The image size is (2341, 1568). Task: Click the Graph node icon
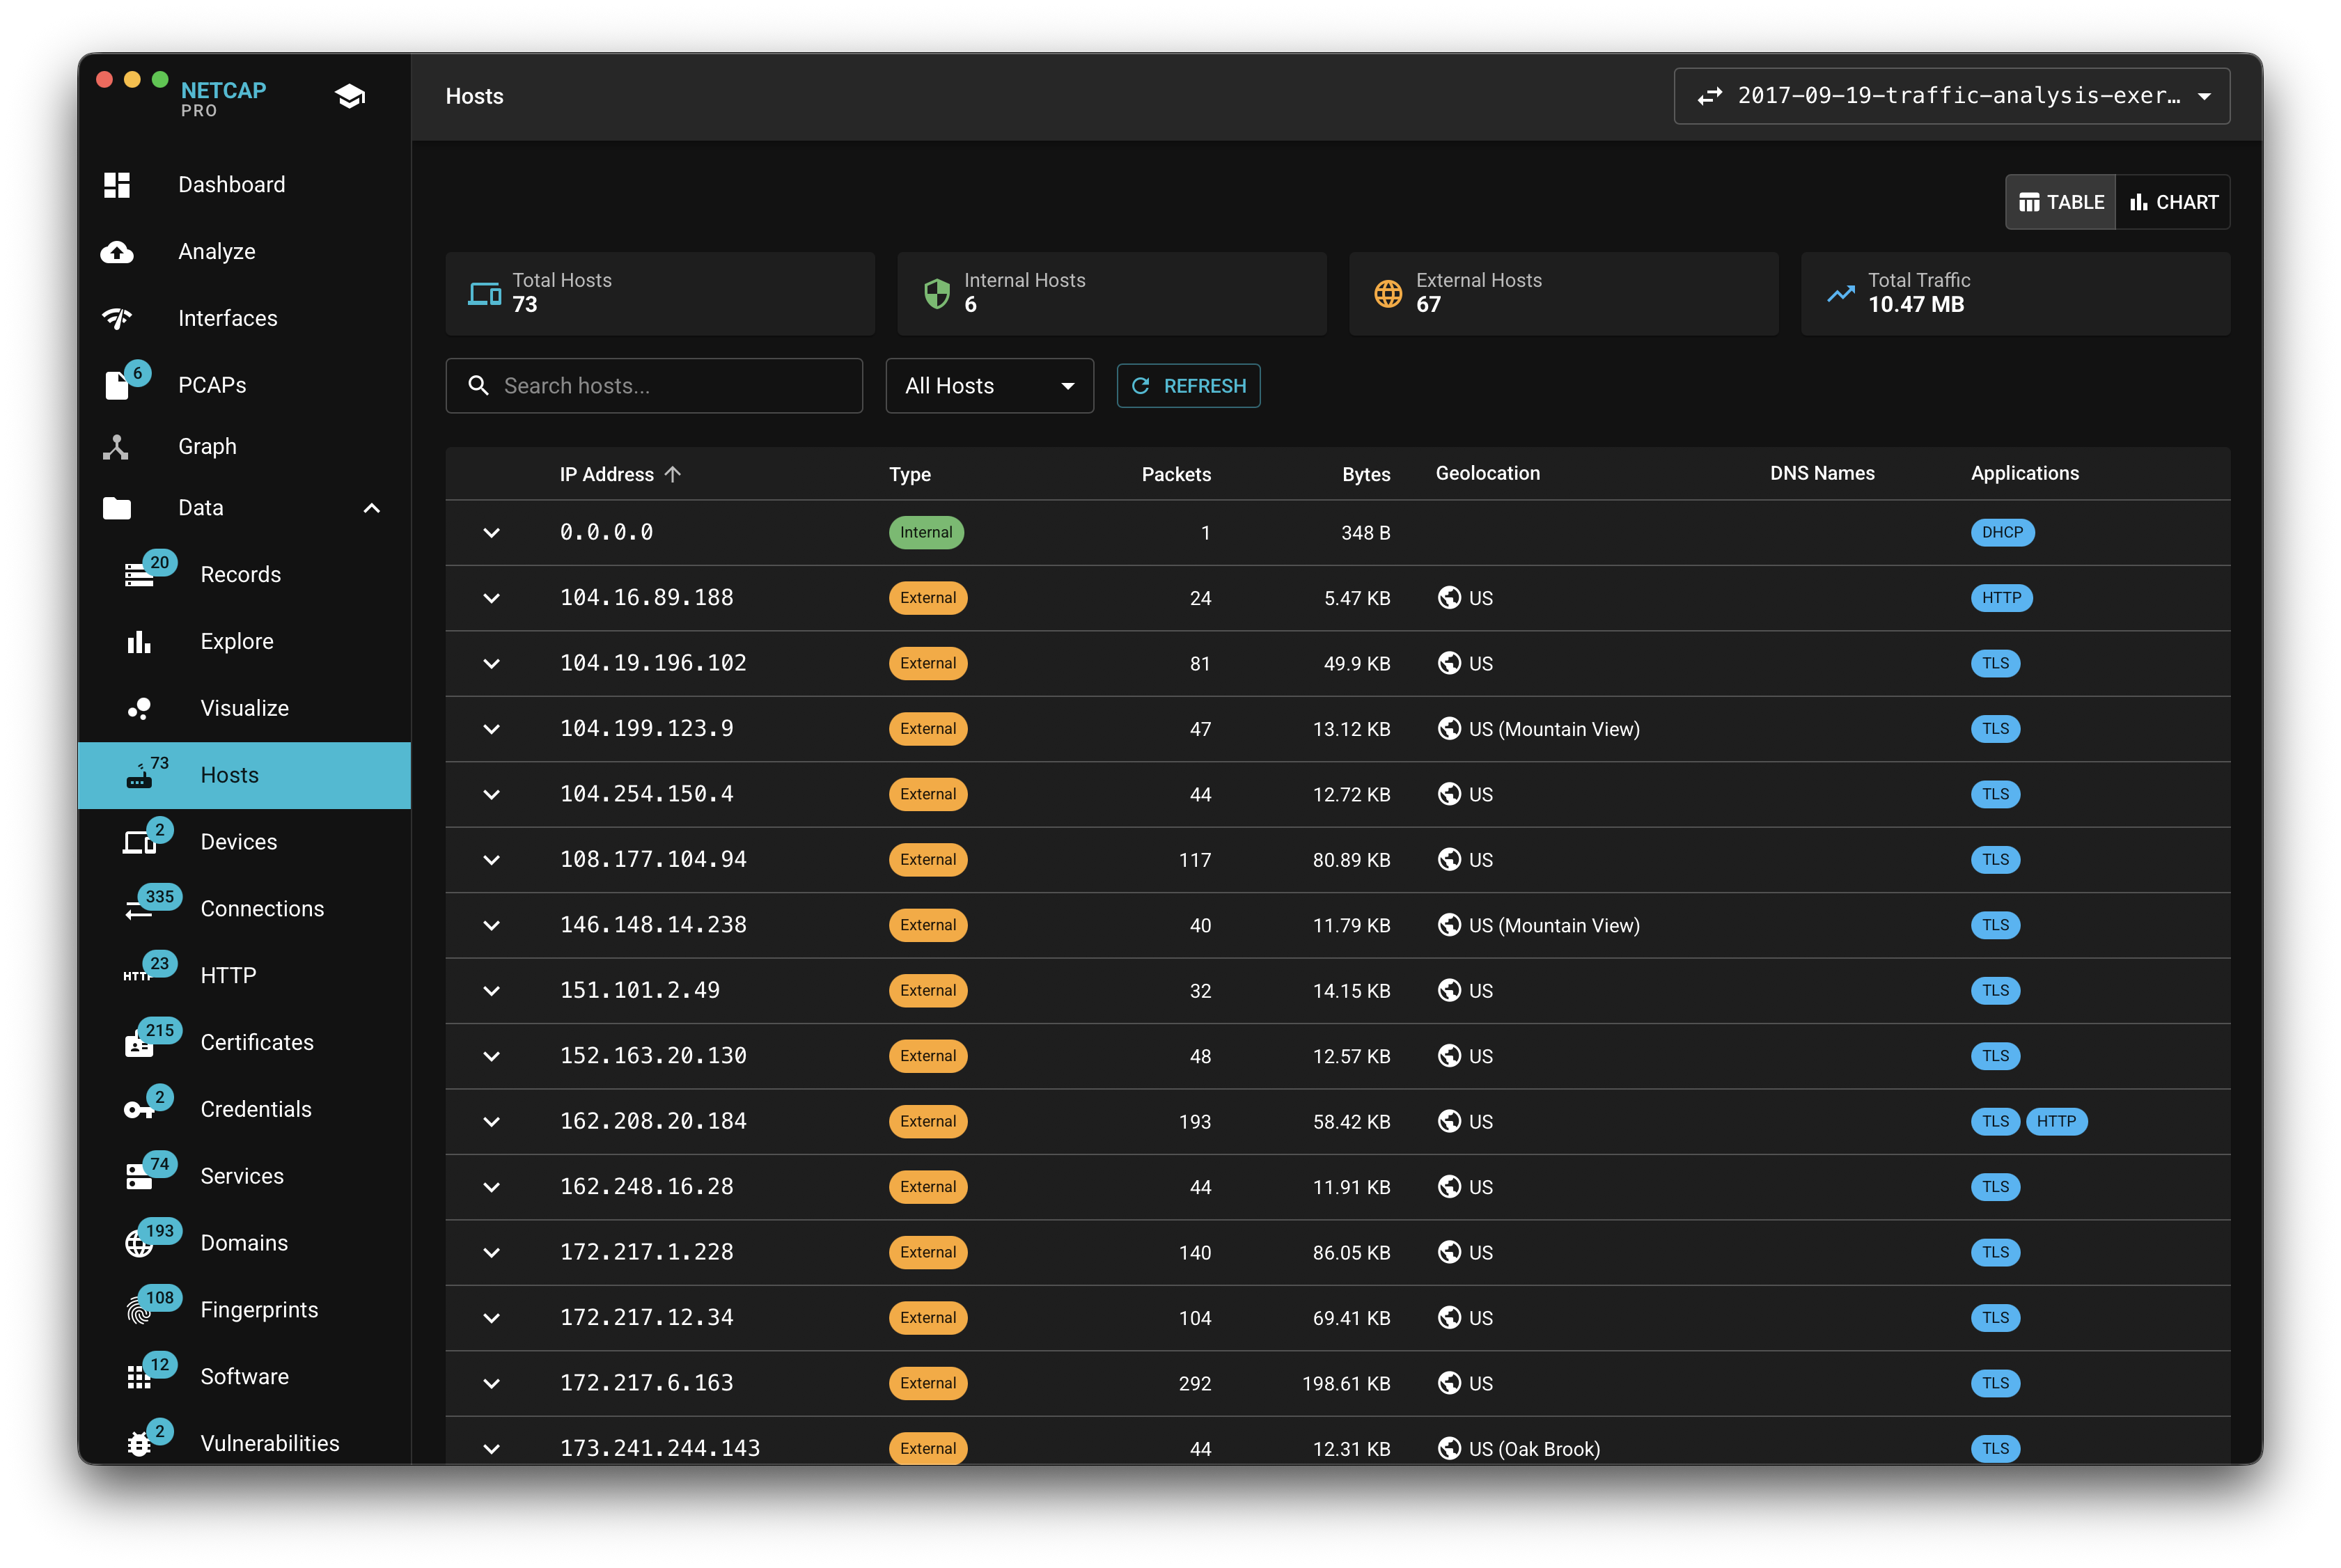116,447
